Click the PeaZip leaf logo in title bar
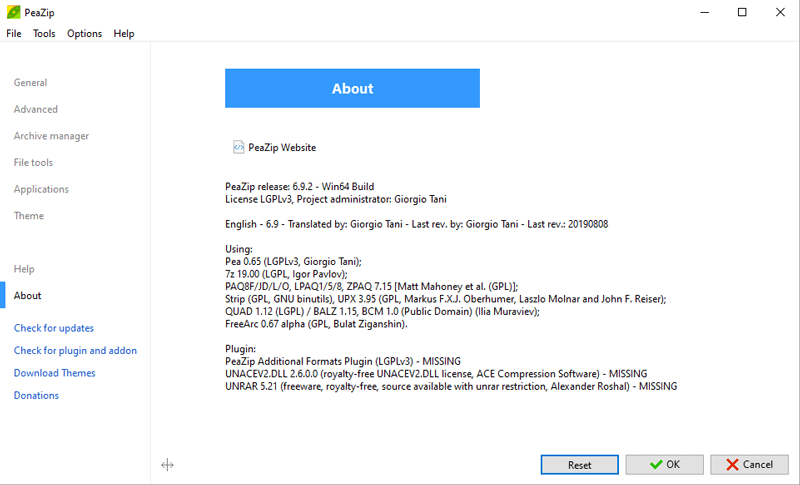The height and width of the screenshot is (485, 800). tap(13, 12)
